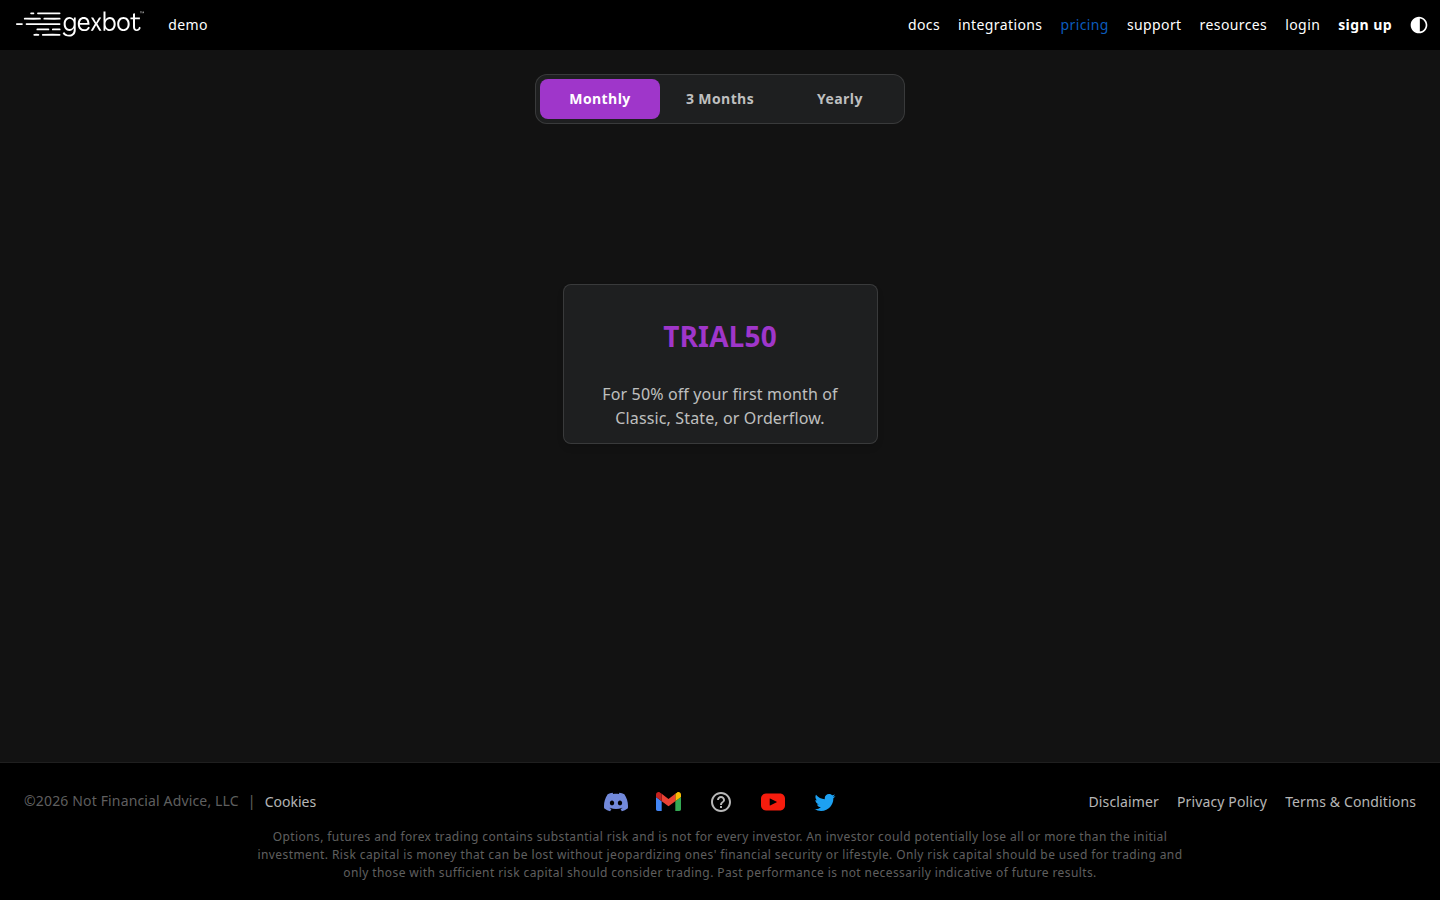The width and height of the screenshot is (1440, 900).
Task: Select the Monthly billing tab
Action: (x=600, y=99)
